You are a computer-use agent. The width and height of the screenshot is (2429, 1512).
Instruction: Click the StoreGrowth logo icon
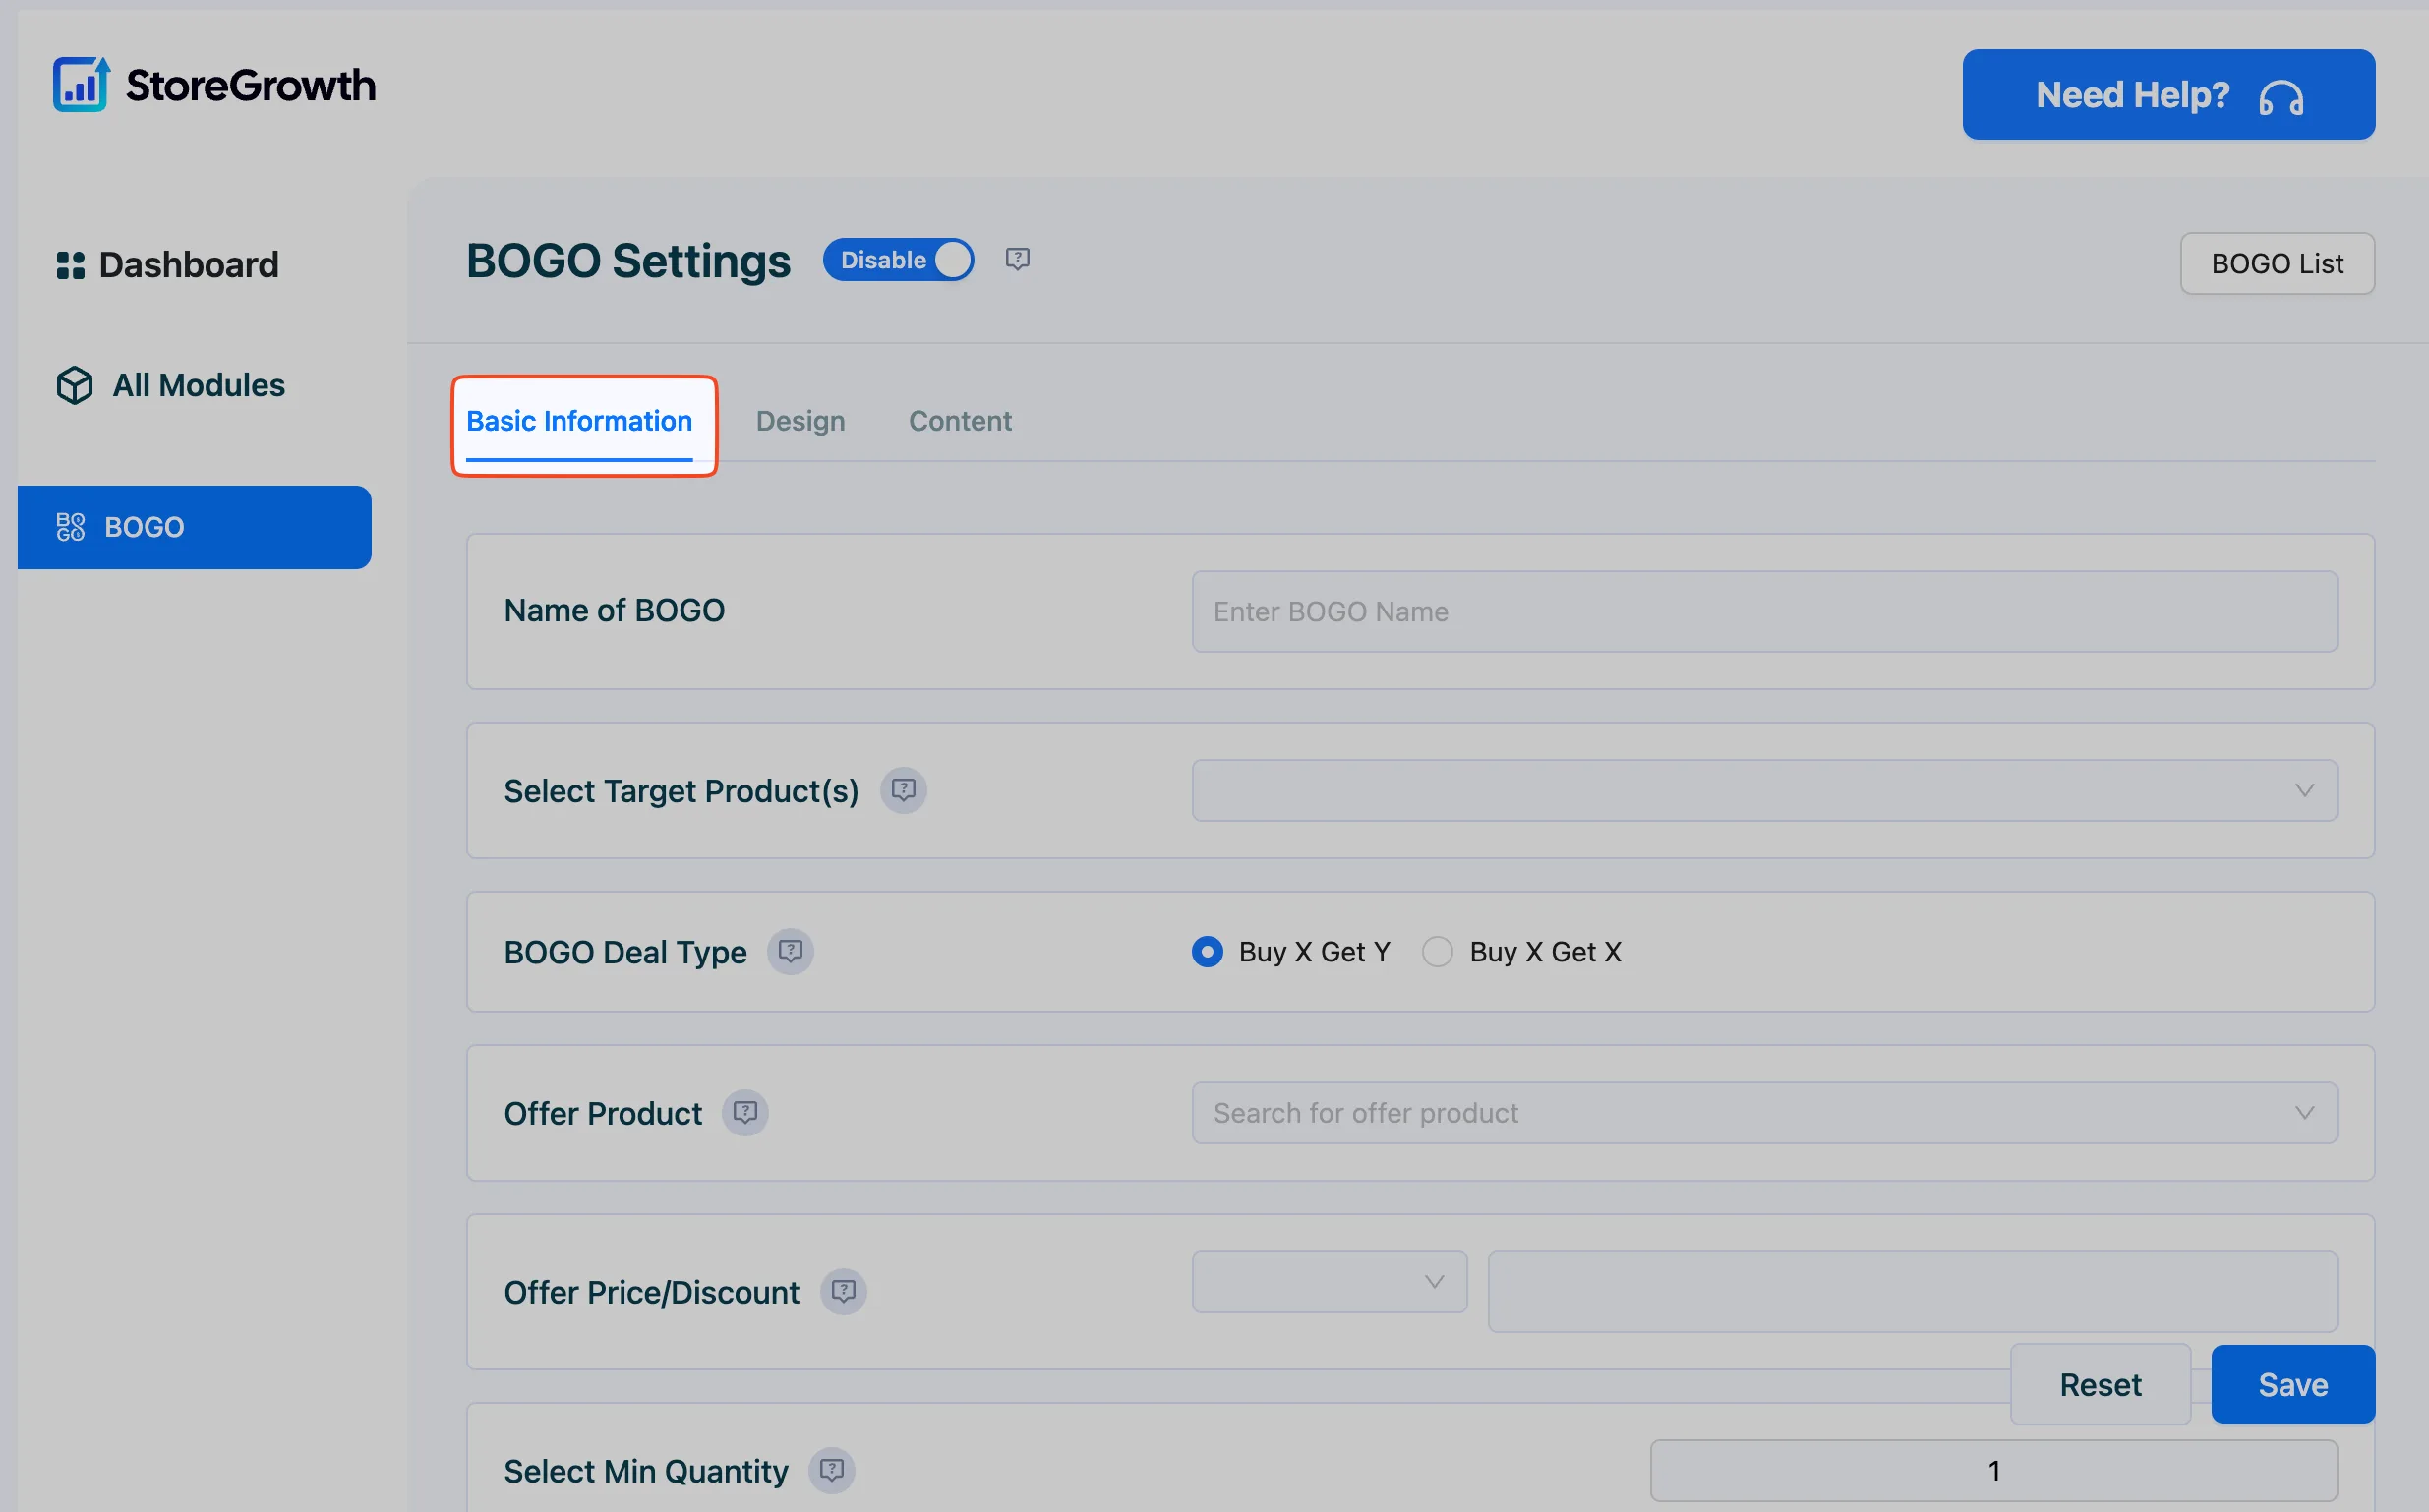coord(81,84)
